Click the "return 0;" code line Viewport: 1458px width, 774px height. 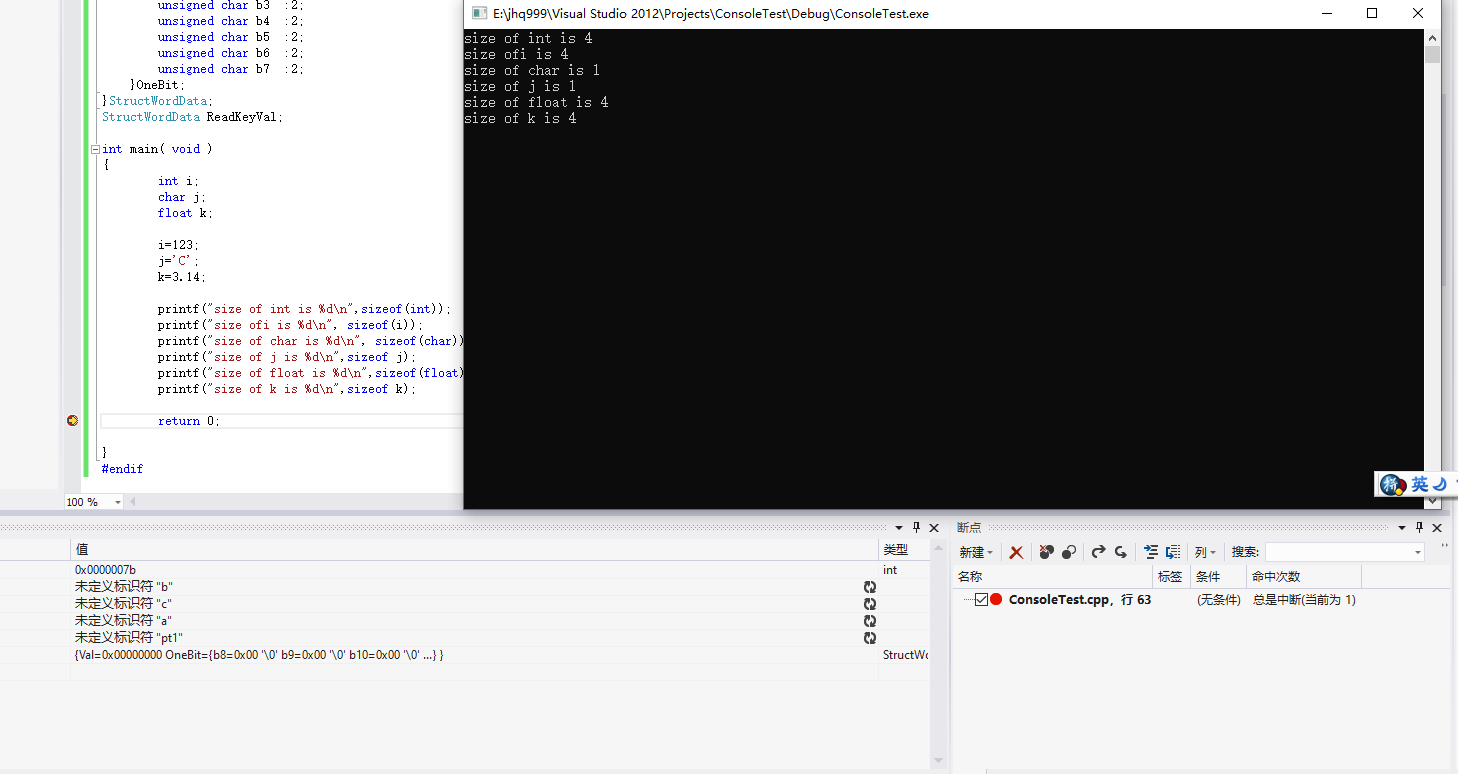pos(188,421)
